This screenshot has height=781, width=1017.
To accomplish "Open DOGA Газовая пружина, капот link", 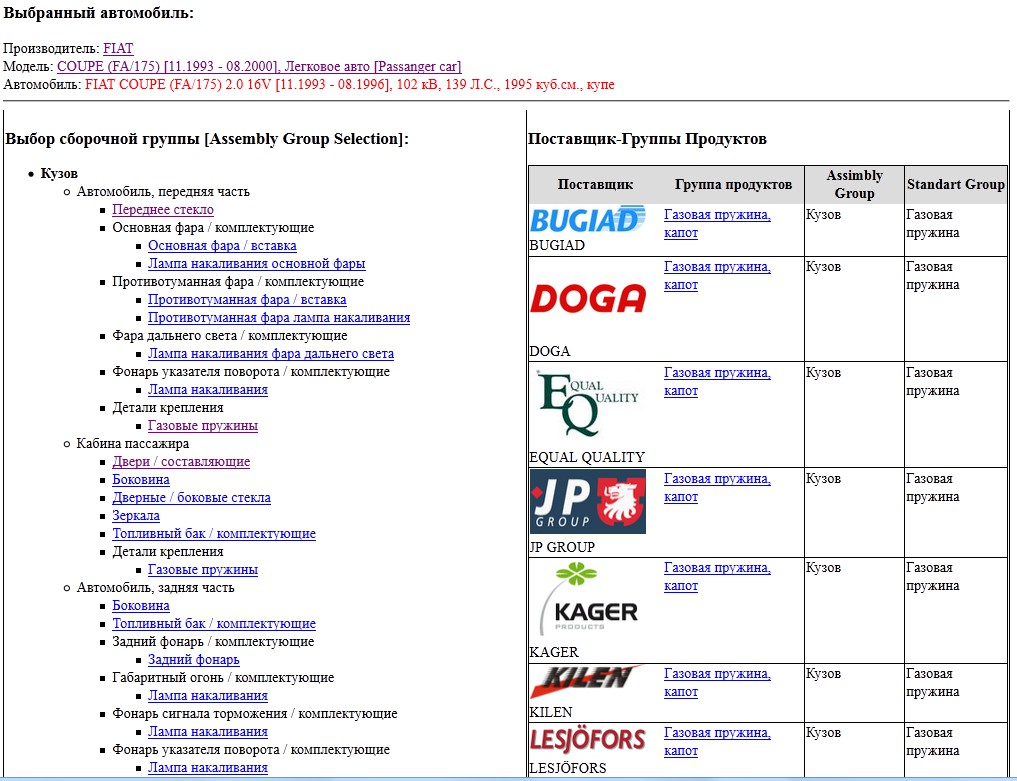I will [x=717, y=276].
